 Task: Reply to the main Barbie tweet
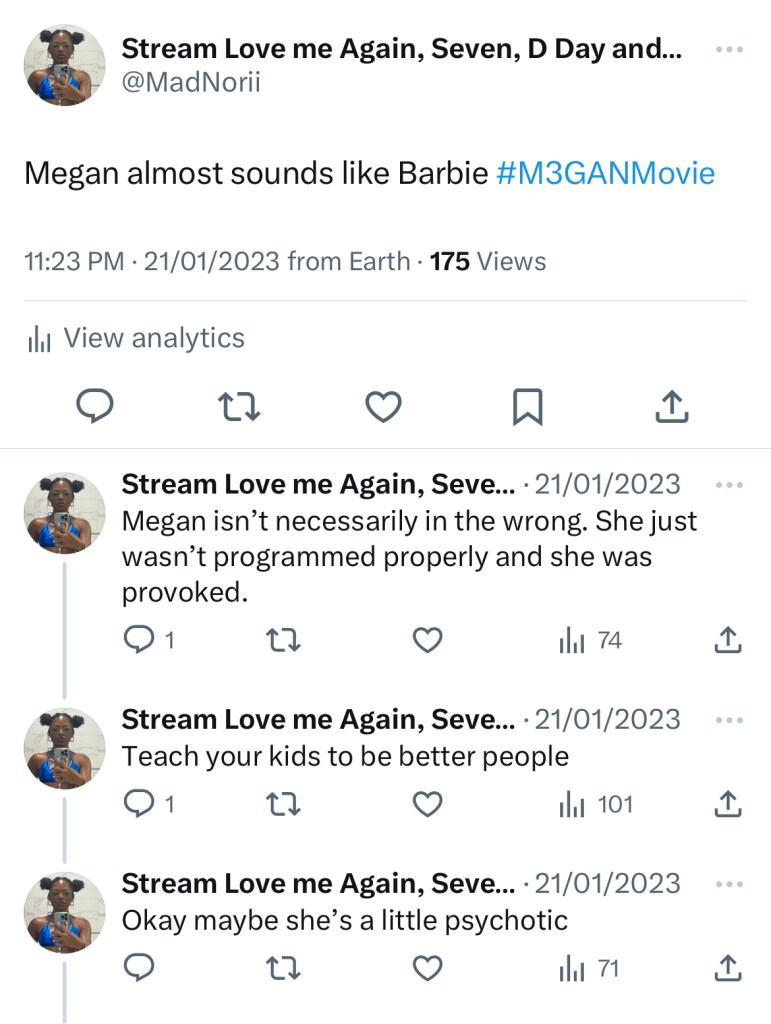click(x=95, y=405)
